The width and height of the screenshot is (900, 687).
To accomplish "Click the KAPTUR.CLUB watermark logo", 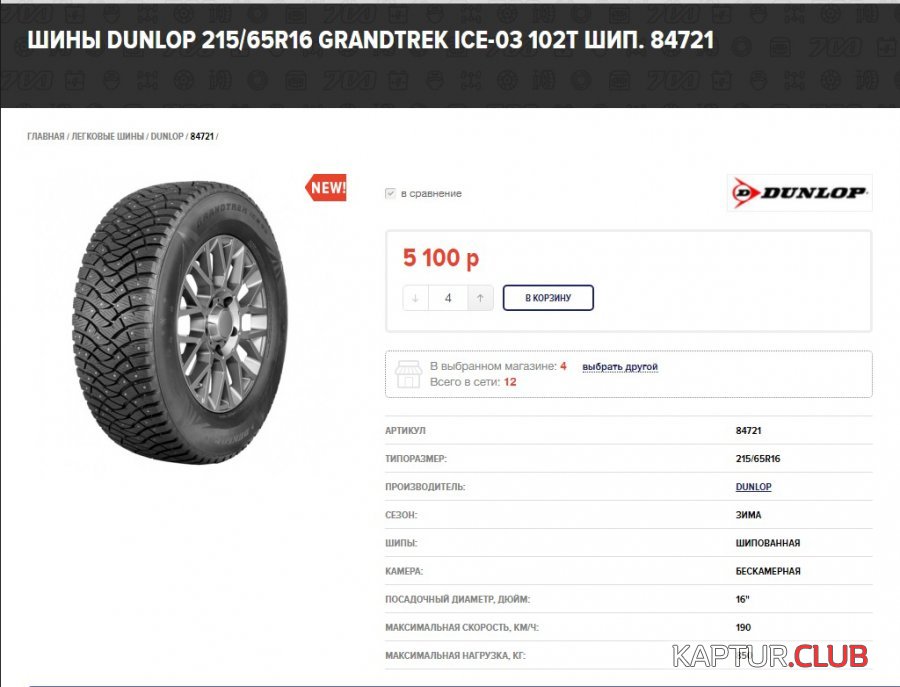I will (x=770, y=656).
